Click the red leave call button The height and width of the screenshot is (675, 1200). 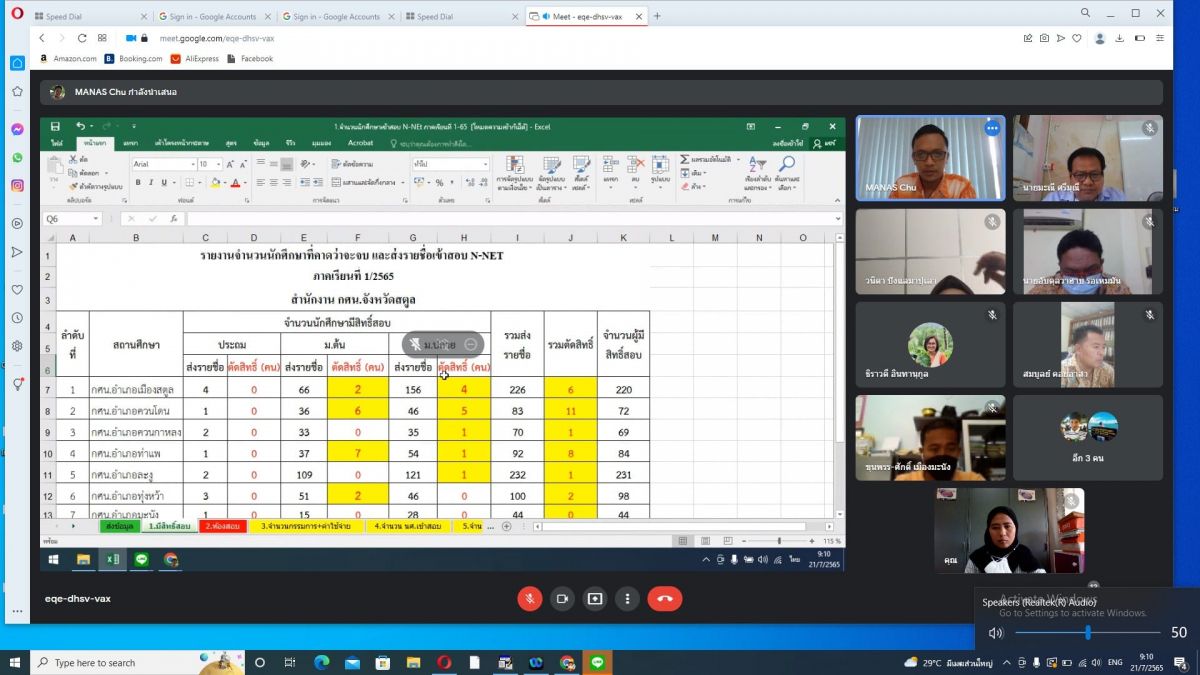664,598
